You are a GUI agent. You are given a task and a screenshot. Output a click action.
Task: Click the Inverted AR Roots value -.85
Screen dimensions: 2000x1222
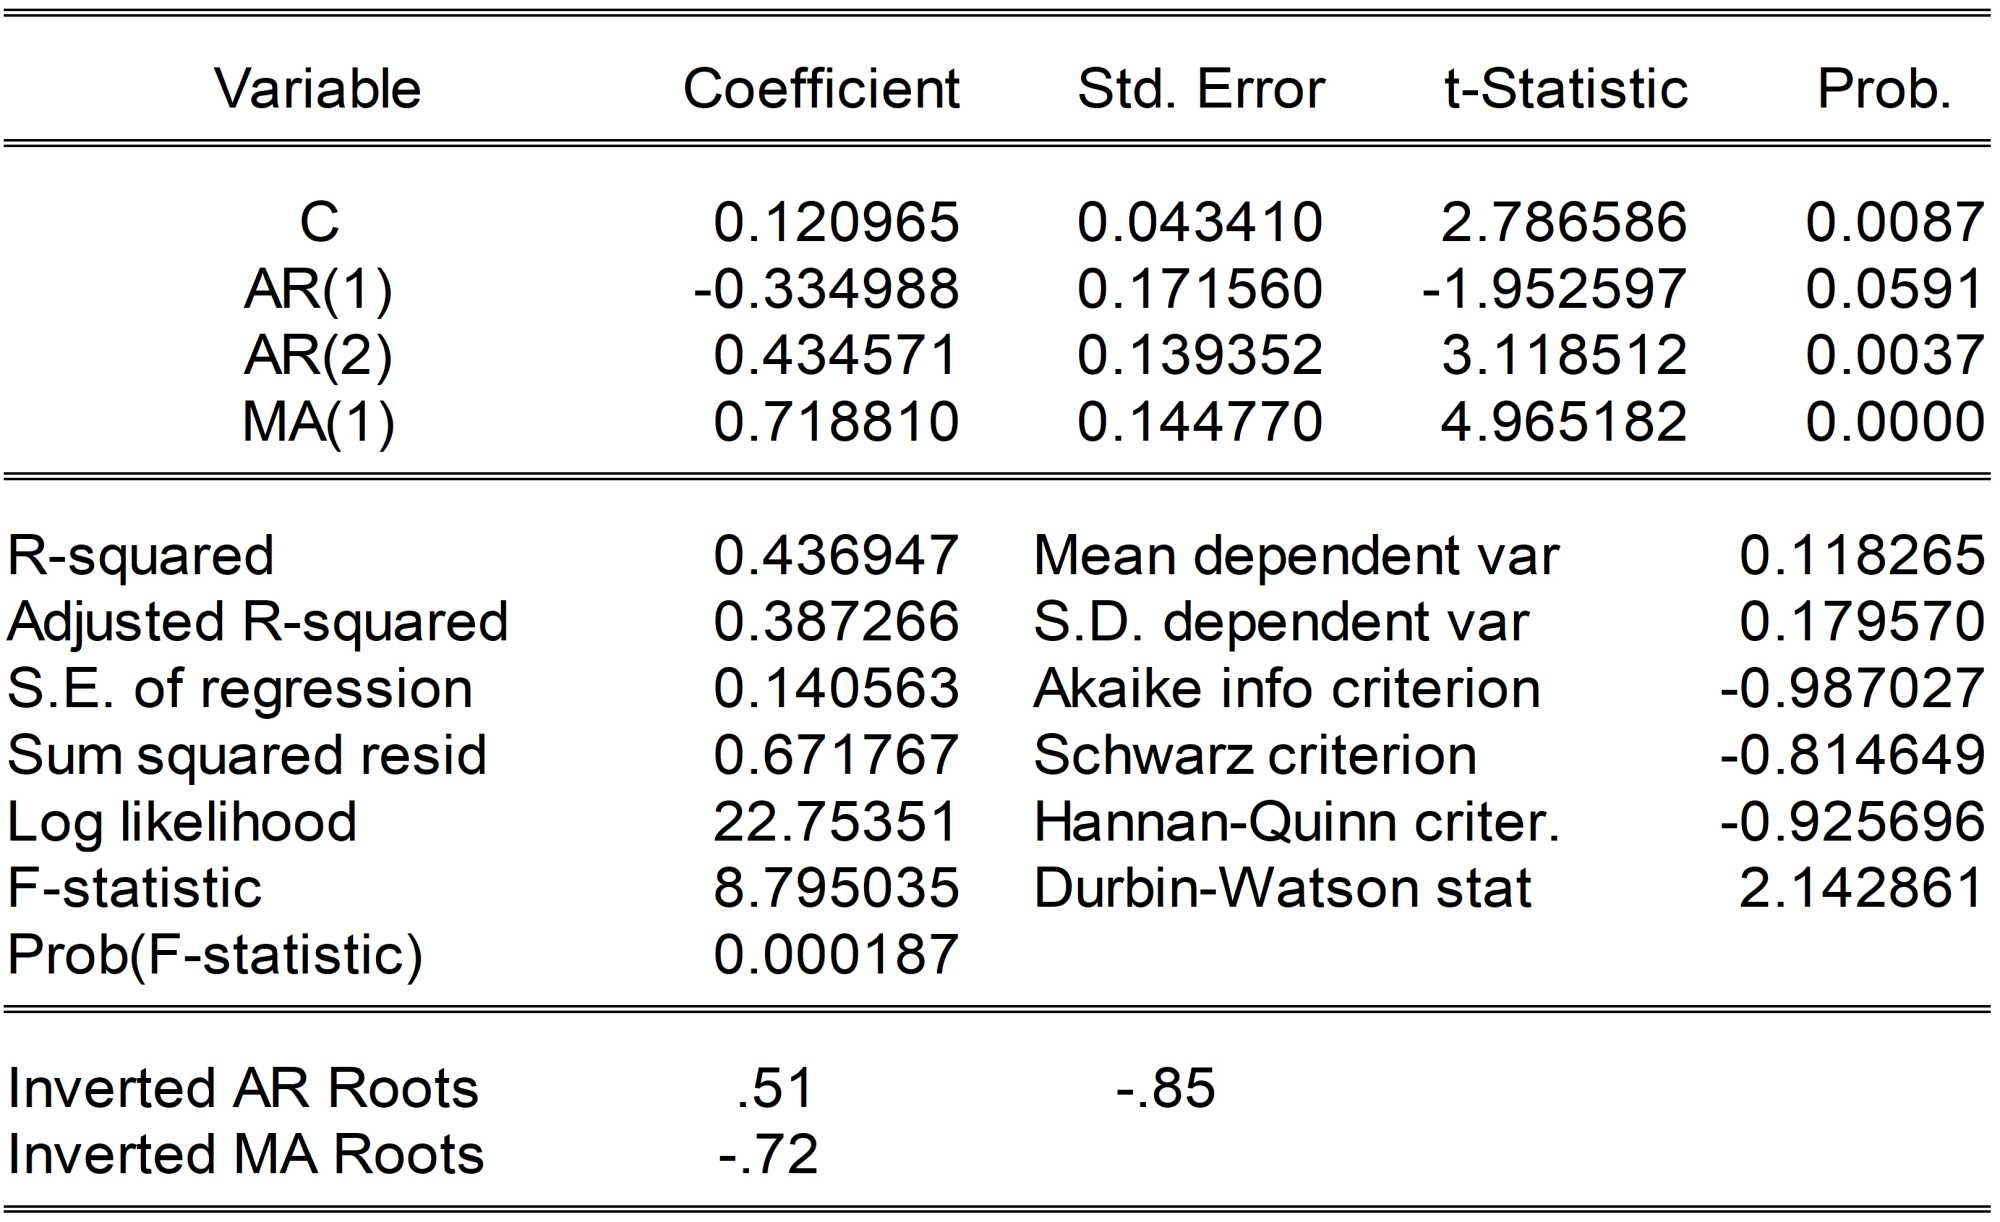tap(1166, 1088)
